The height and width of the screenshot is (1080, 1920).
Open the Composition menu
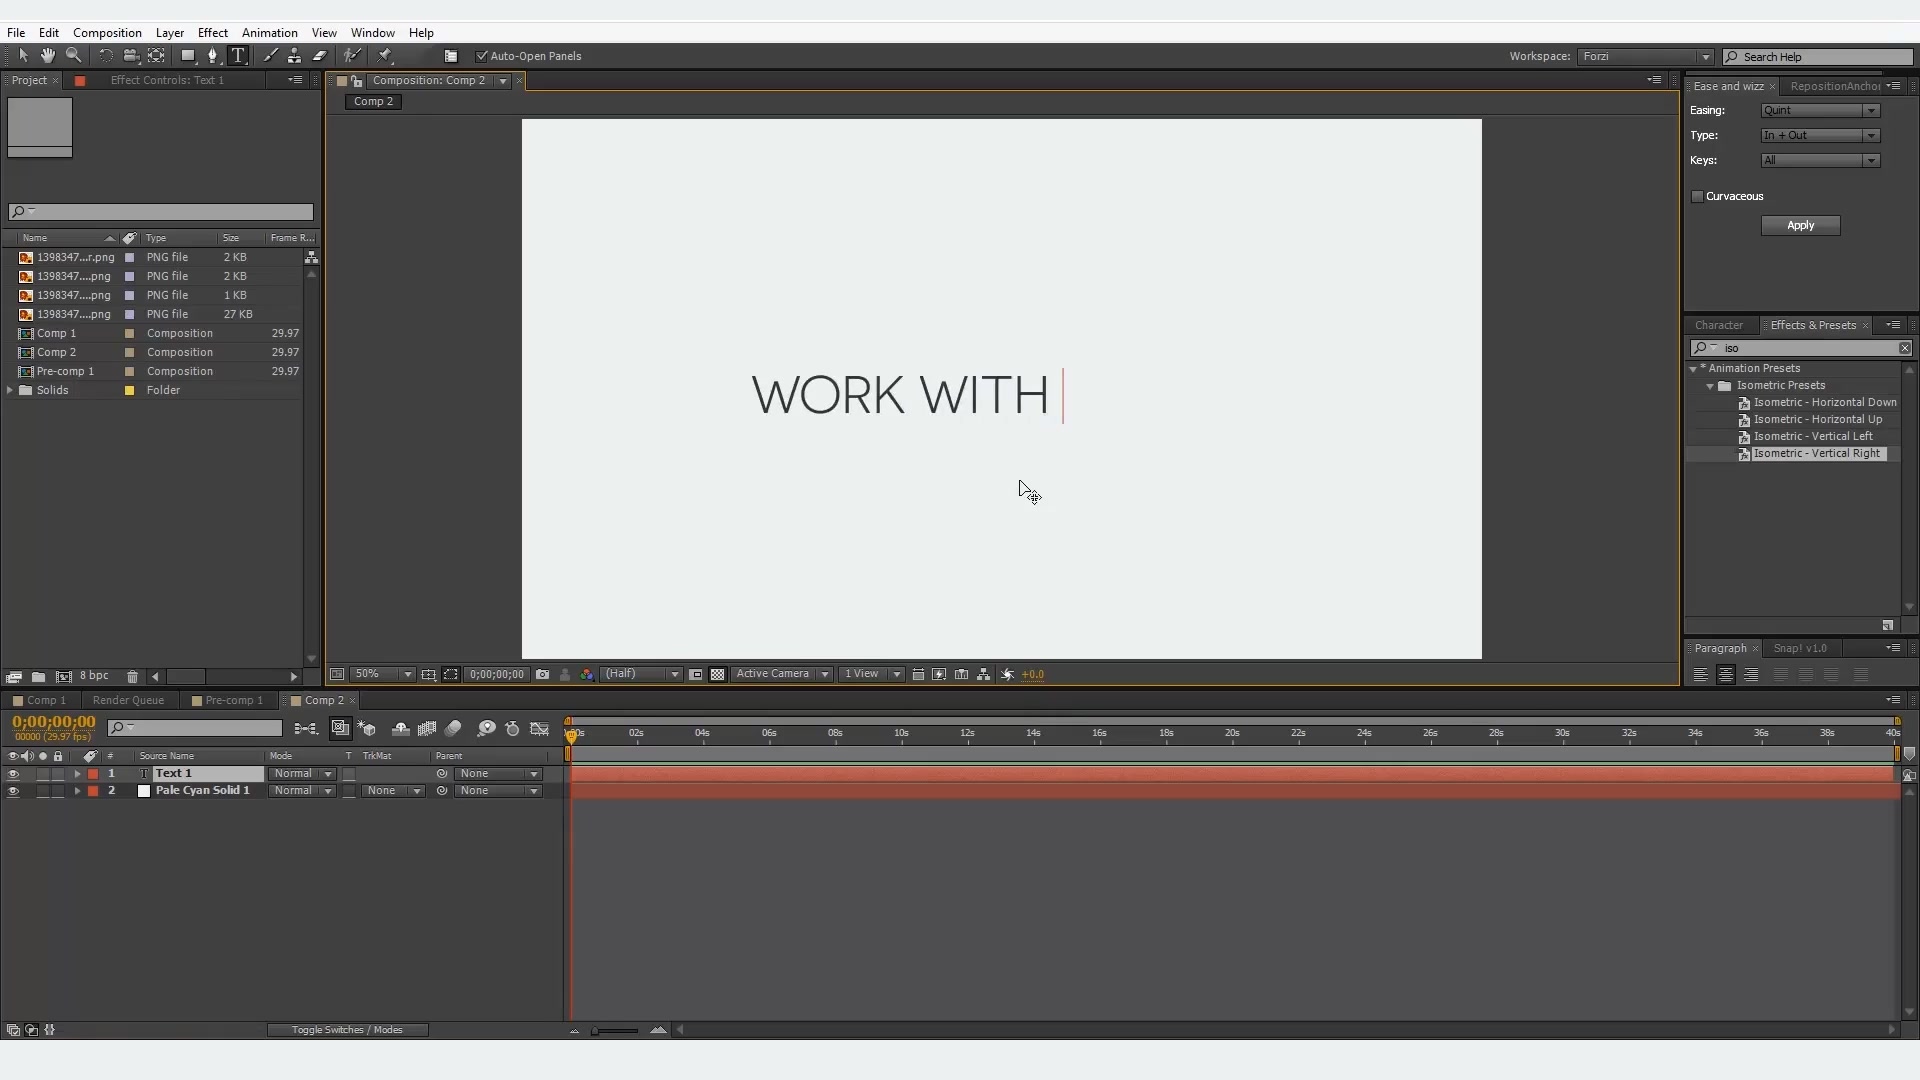pos(107,33)
